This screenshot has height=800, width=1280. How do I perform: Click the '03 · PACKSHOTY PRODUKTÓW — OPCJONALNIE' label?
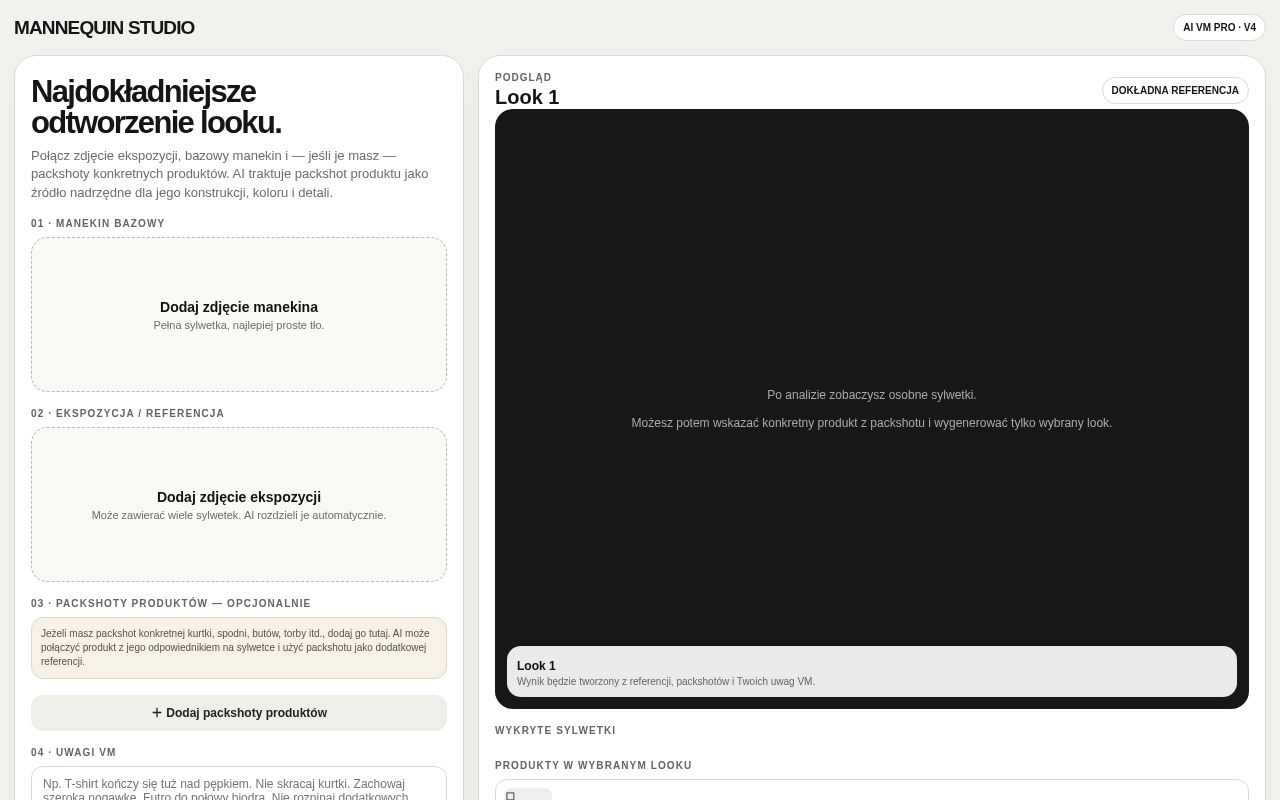171,604
